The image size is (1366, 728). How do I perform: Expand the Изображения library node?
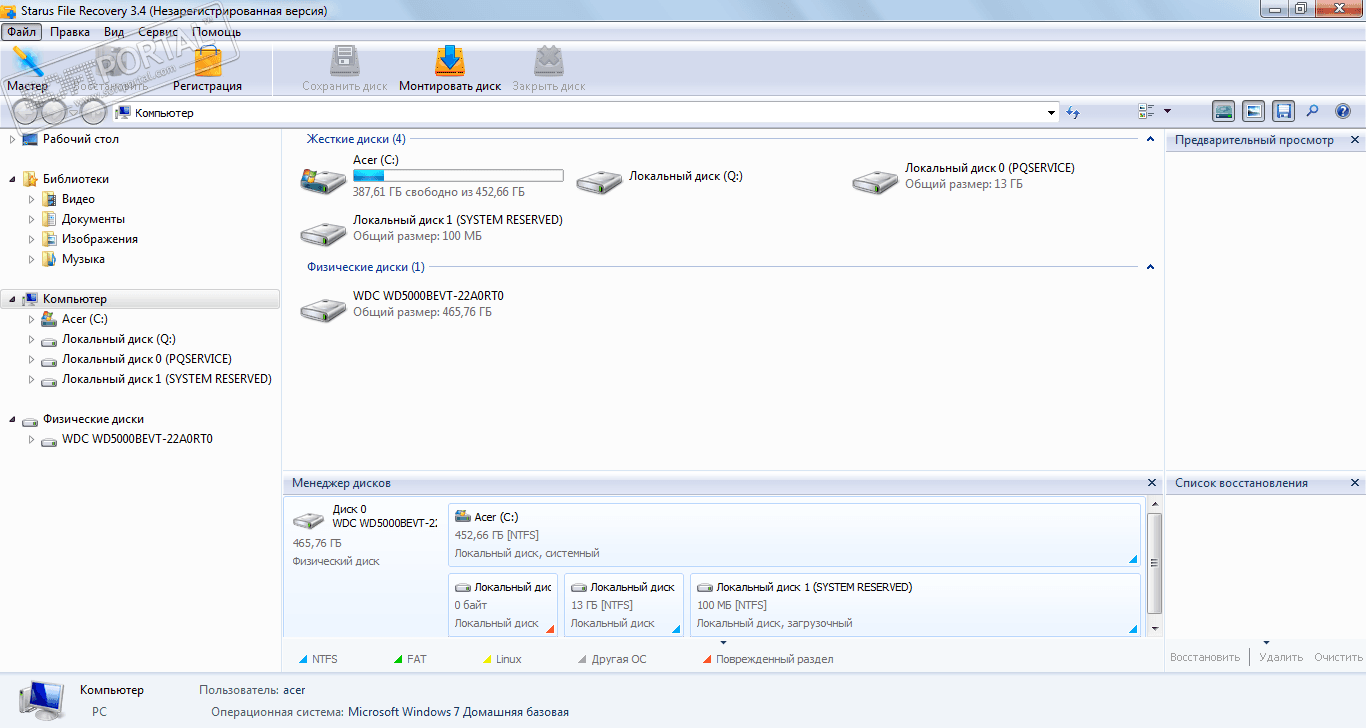32,239
